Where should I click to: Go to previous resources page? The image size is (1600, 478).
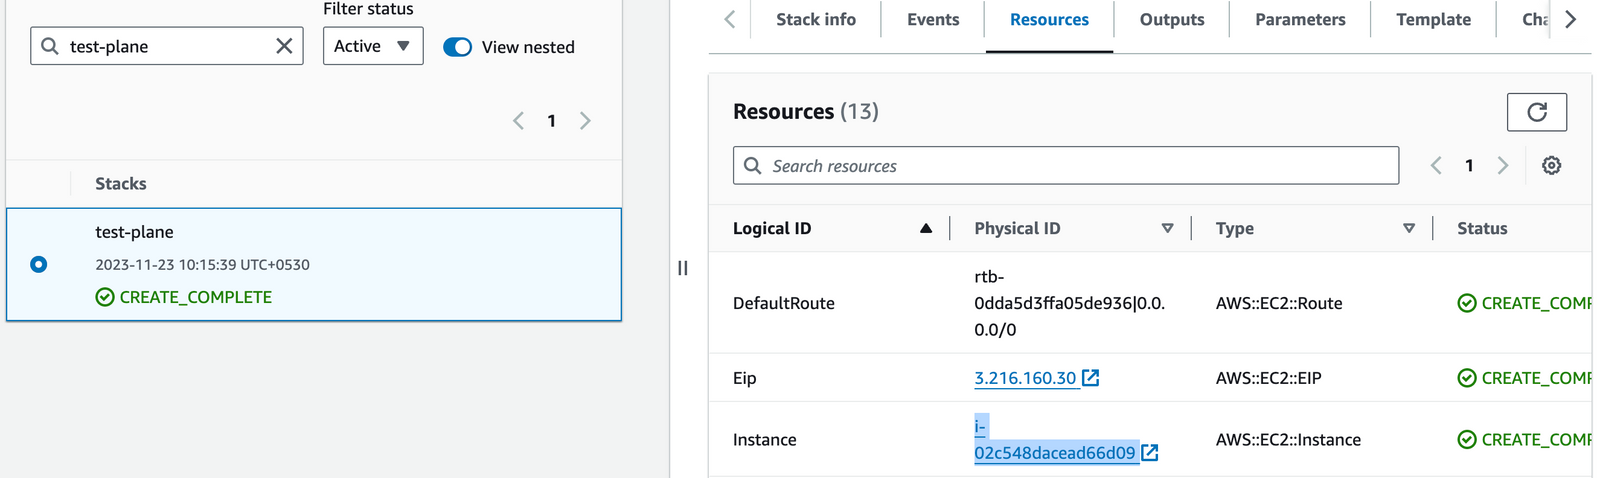click(x=1436, y=166)
